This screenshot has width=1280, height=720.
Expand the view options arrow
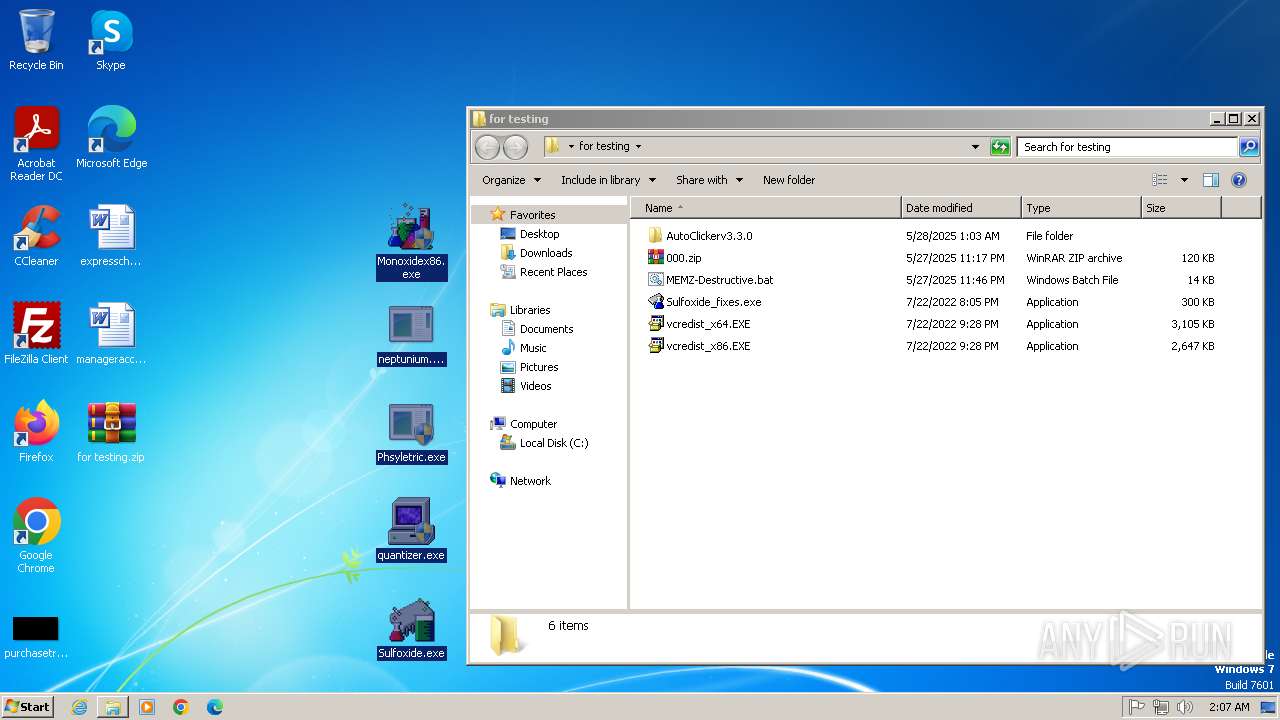tap(1184, 180)
